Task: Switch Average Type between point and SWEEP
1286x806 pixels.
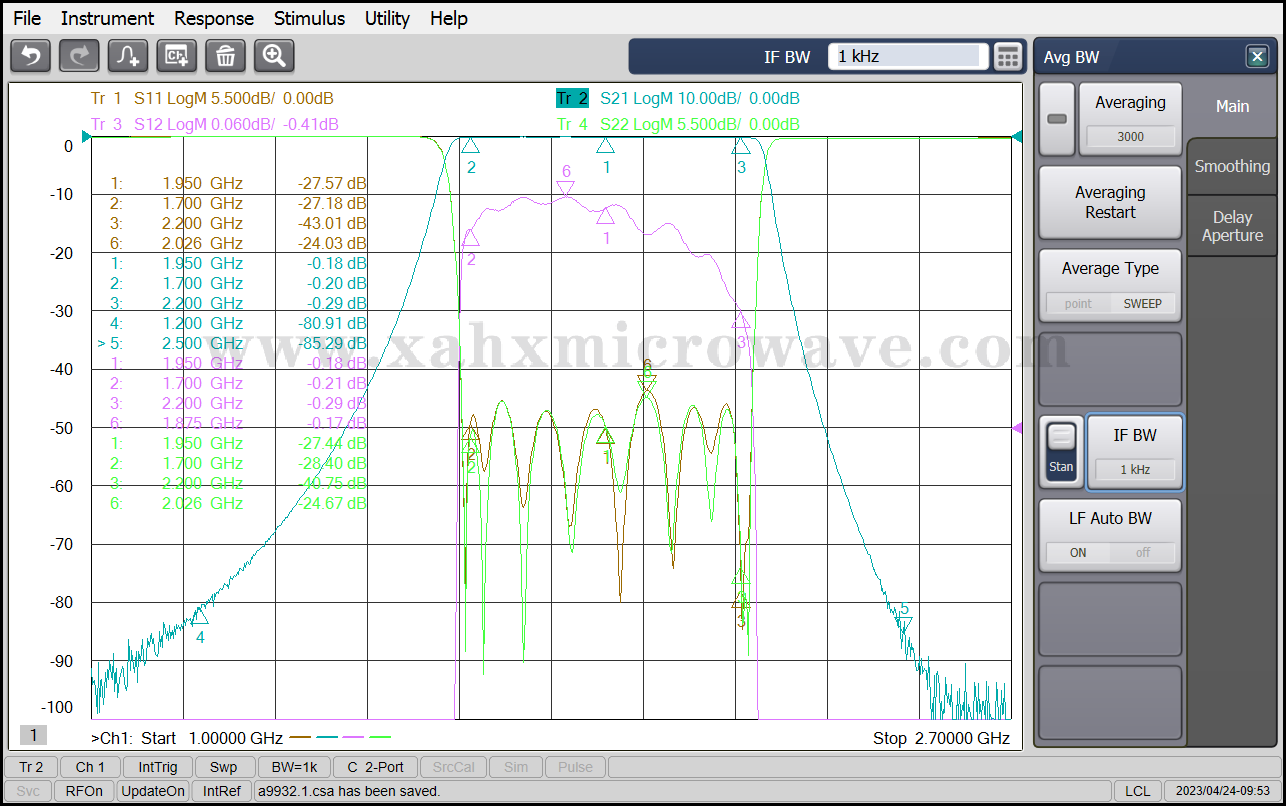Action: (x=1110, y=303)
